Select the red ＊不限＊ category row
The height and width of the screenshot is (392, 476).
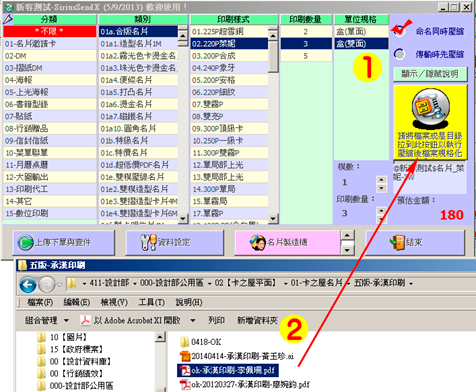coord(50,31)
